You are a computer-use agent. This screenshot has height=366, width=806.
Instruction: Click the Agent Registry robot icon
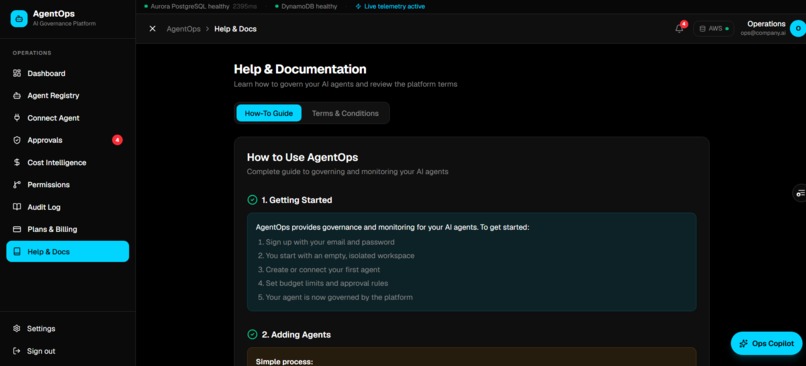17,96
